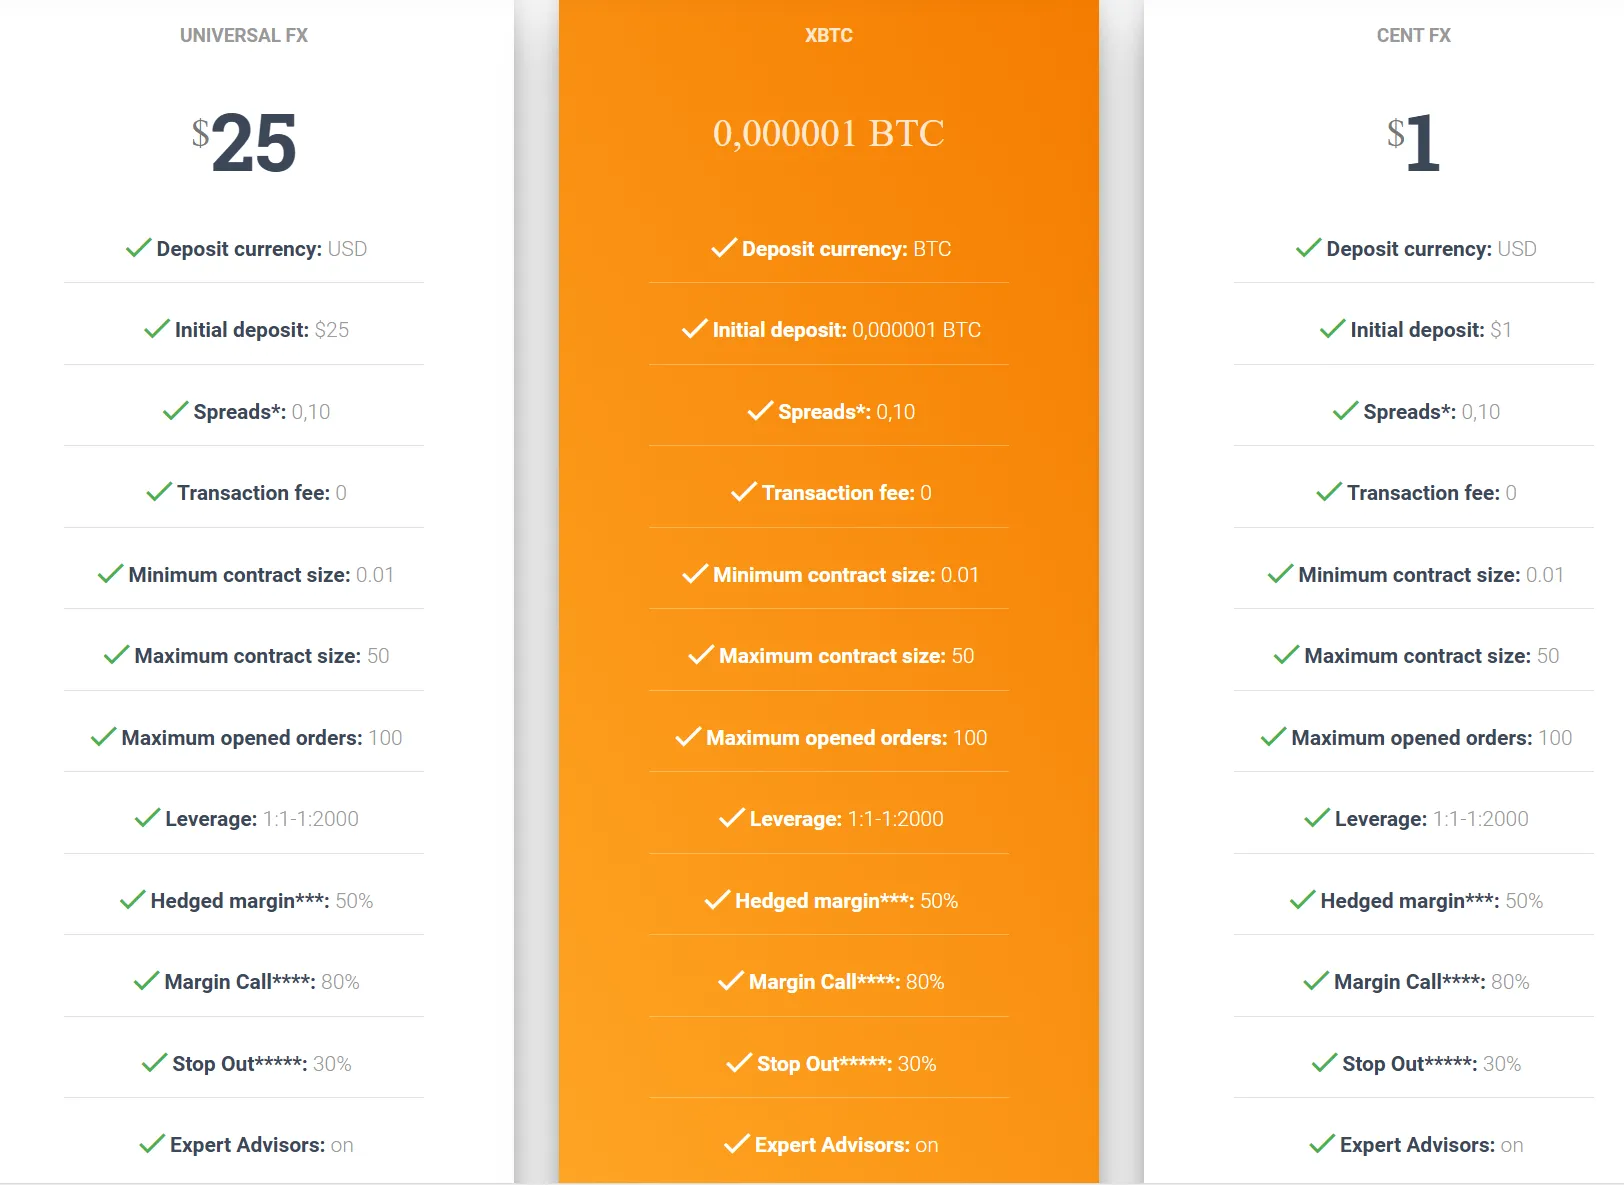Click Cent FX 'Initial deposit: $1' text

[1432, 330]
